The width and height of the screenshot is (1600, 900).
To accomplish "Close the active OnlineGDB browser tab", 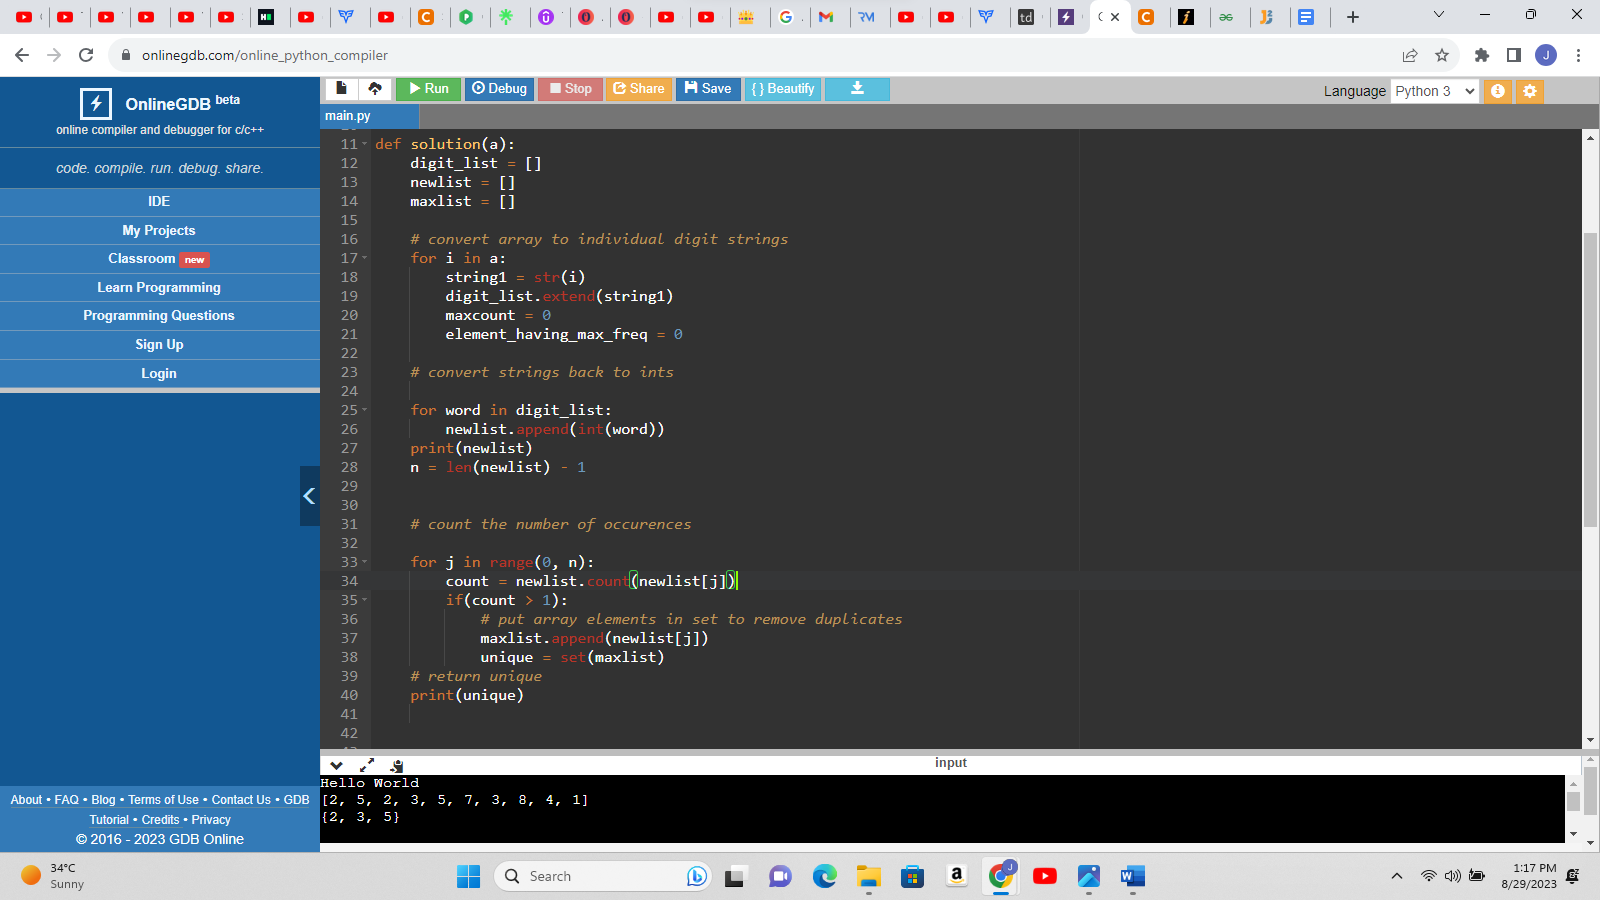I will [x=1115, y=17].
